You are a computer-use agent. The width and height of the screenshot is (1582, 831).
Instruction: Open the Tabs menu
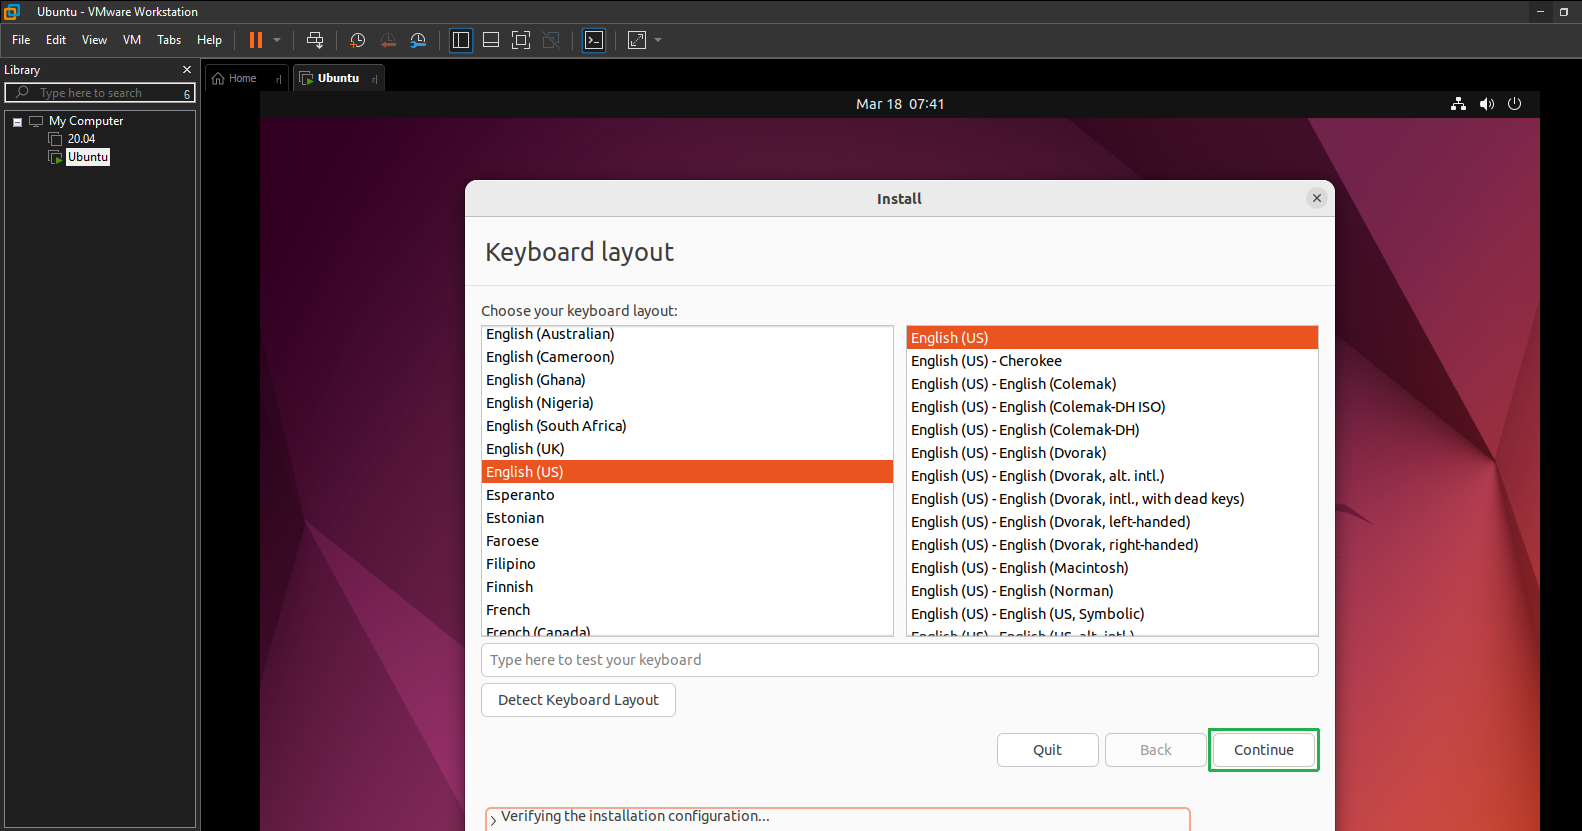tap(169, 40)
